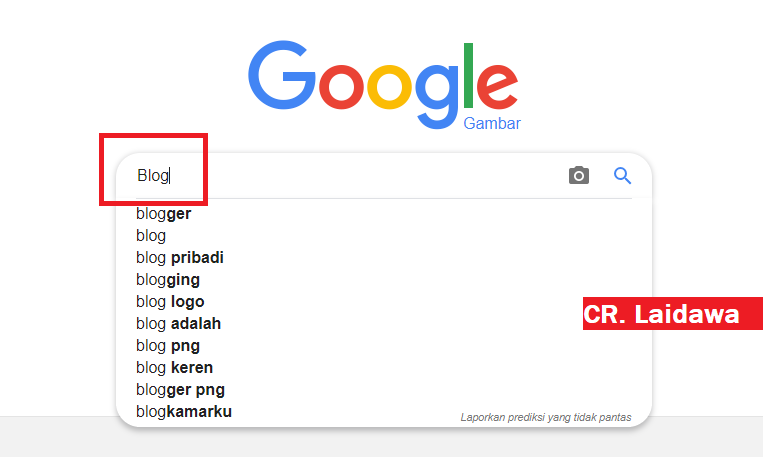Click the camera search-by-image icon

point(579,175)
